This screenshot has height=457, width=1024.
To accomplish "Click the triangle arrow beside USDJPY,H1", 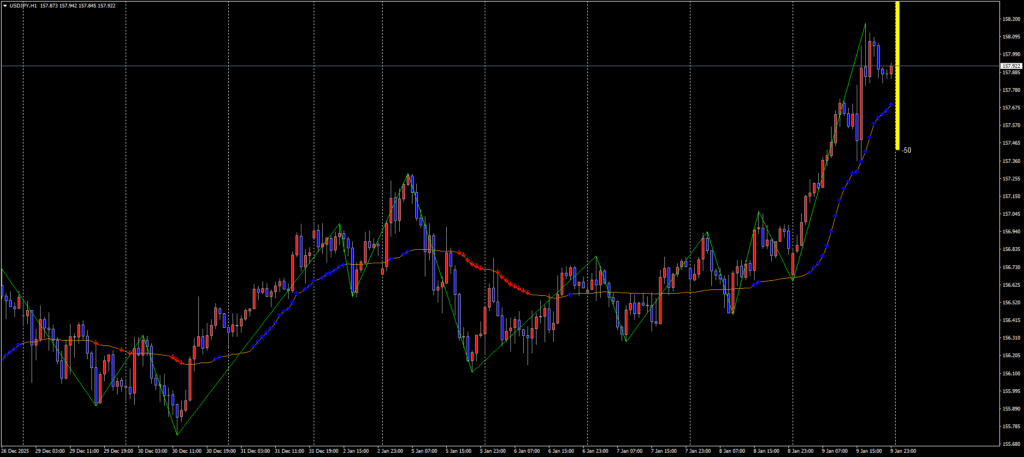I will click(x=5, y=5).
